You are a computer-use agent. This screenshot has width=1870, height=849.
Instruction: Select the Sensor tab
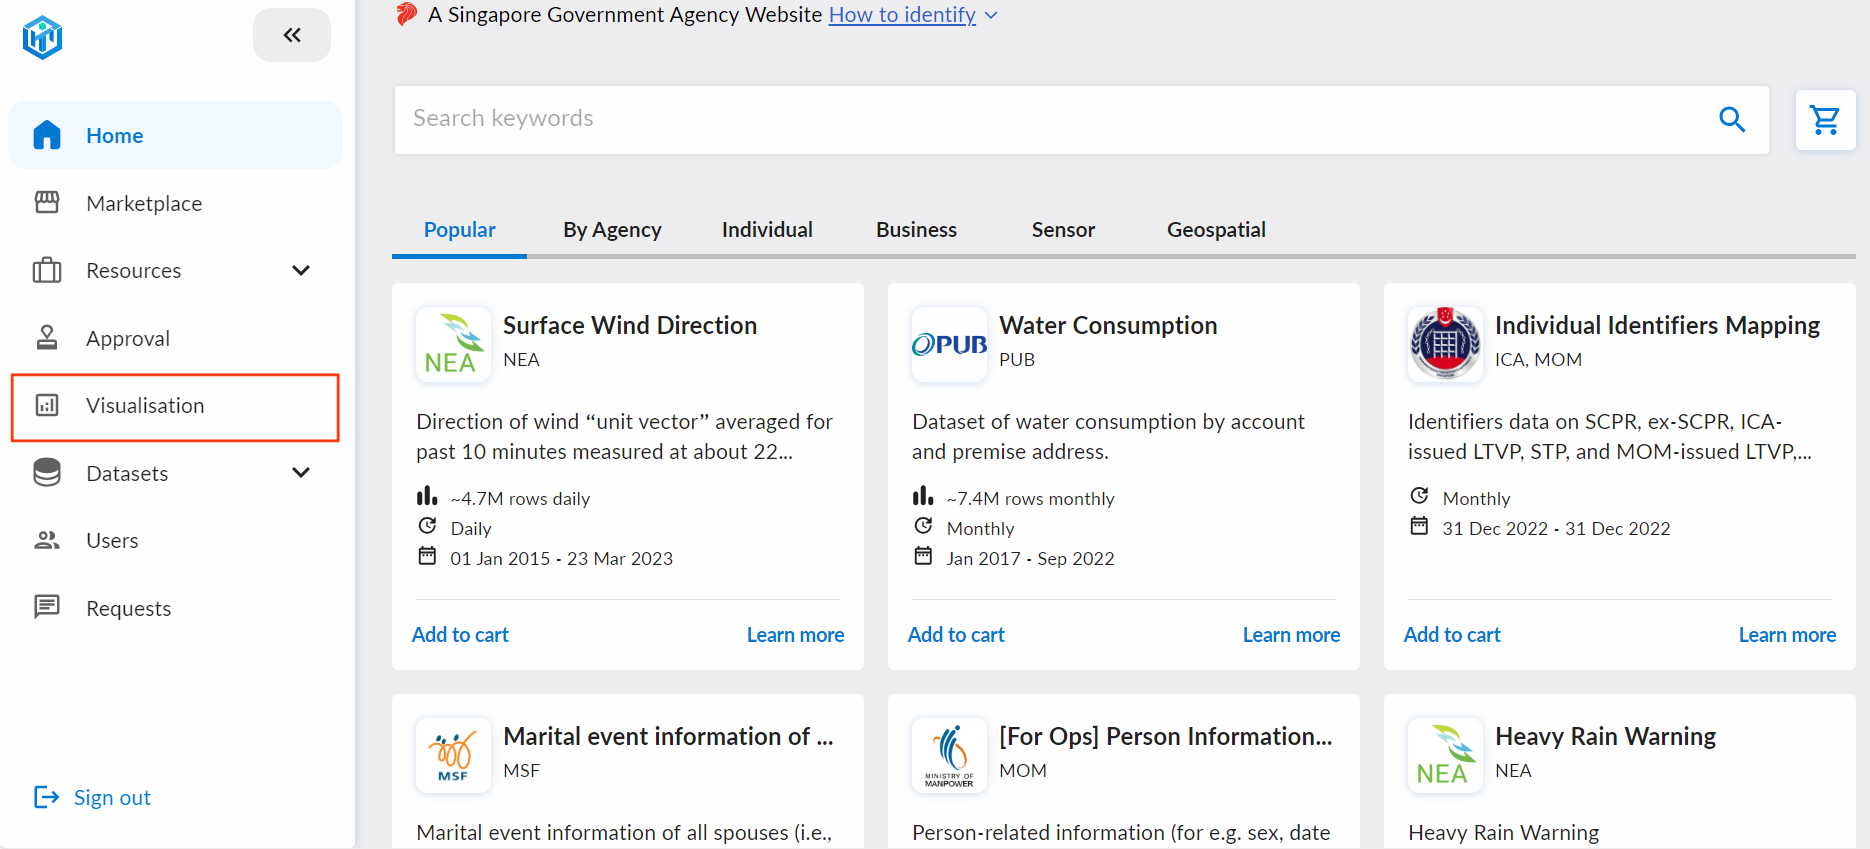pyautogui.click(x=1063, y=230)
